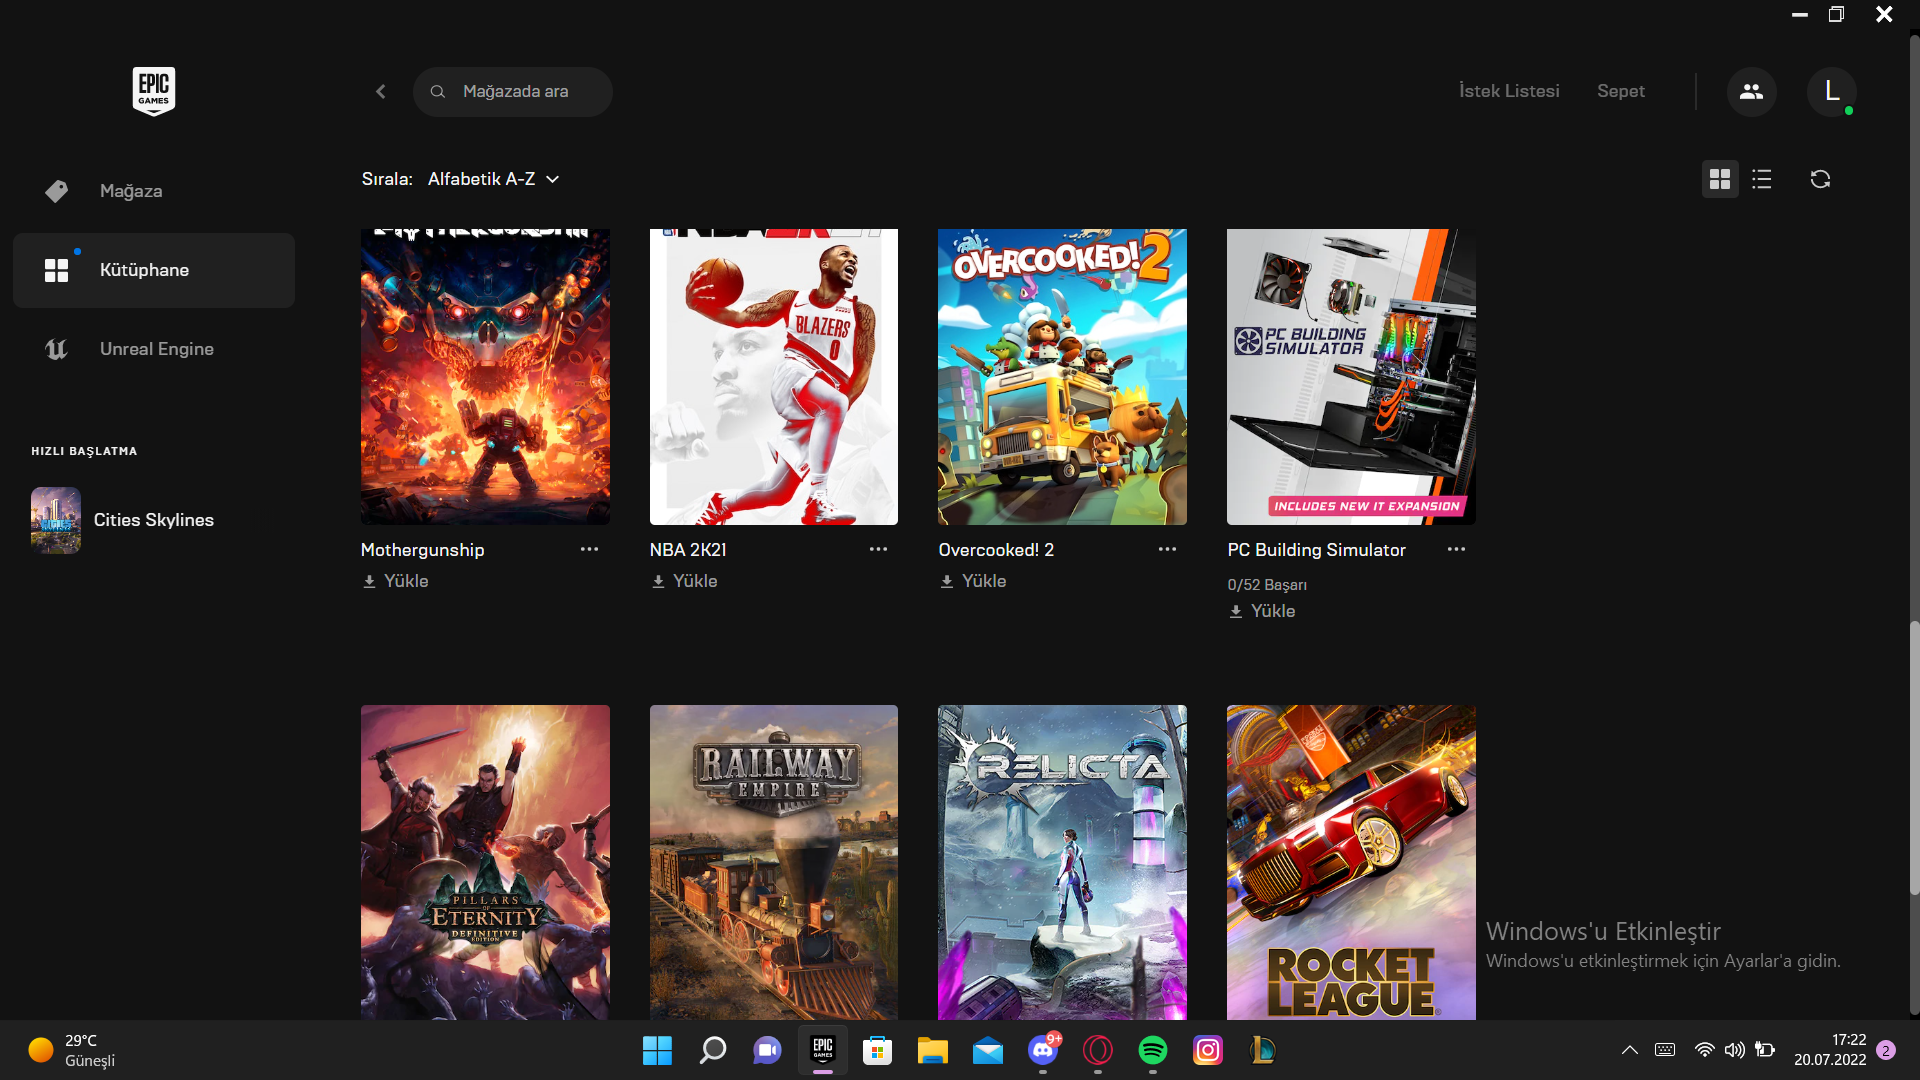
Task: Open Mothergunship more options menu
Action: pos(589,549)
